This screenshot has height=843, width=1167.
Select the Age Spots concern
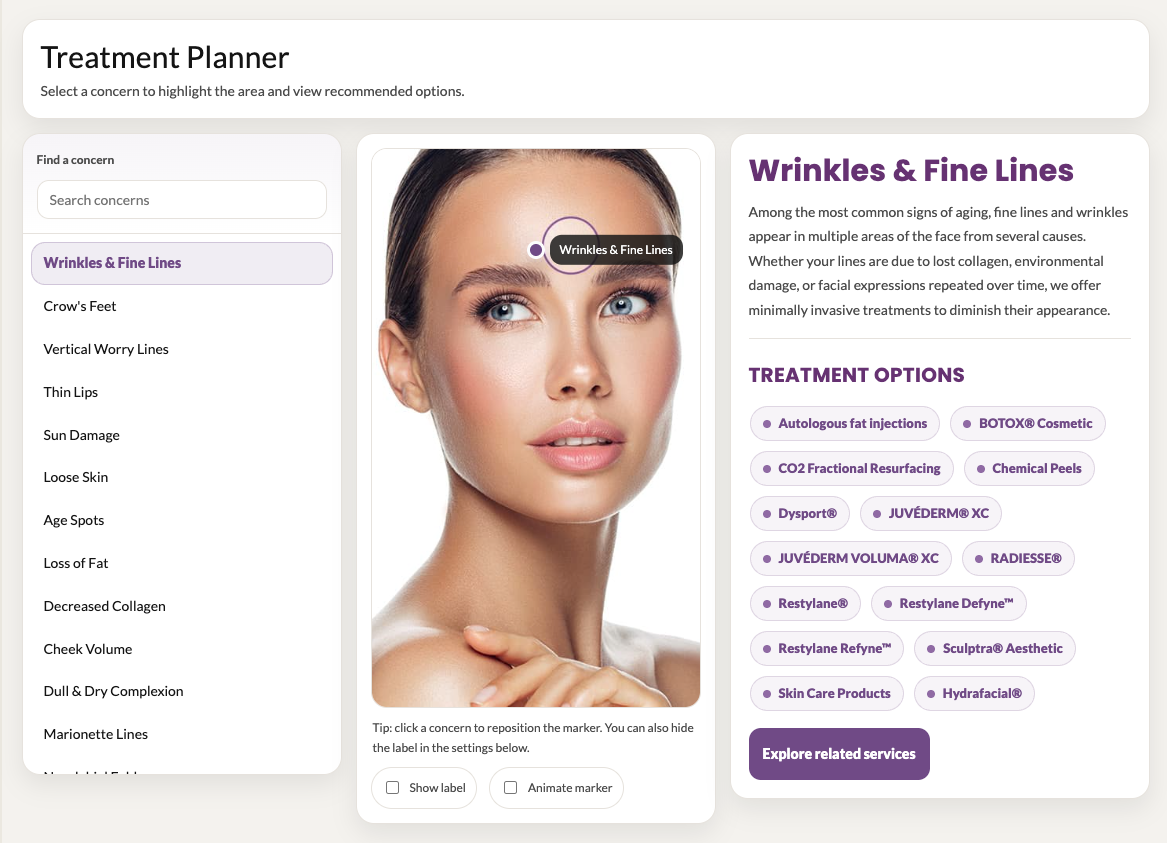coord(71,520)
